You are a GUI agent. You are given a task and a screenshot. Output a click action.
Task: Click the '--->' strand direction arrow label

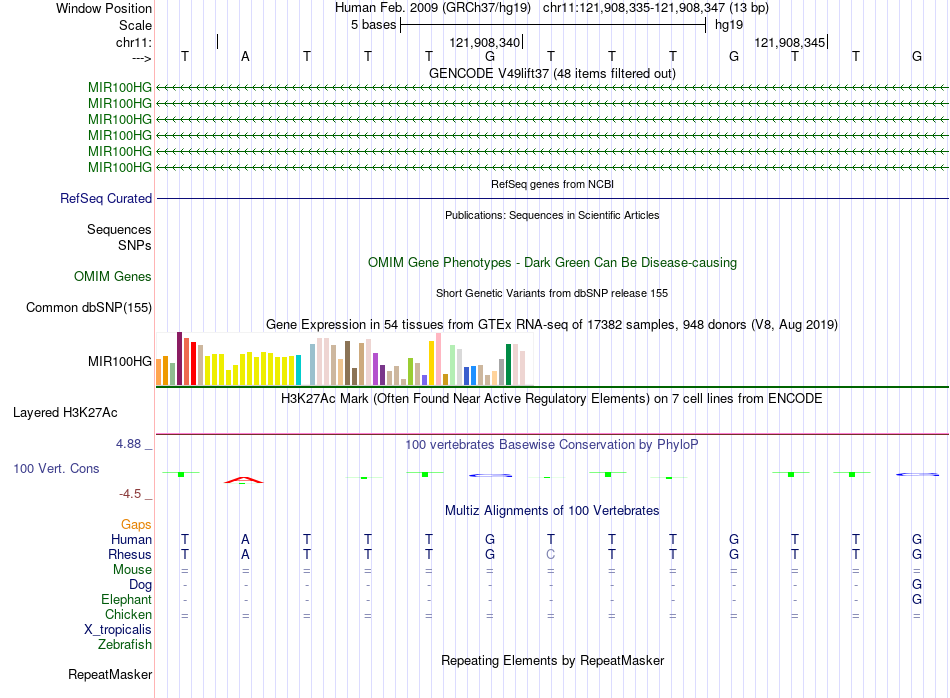[142, 58]
